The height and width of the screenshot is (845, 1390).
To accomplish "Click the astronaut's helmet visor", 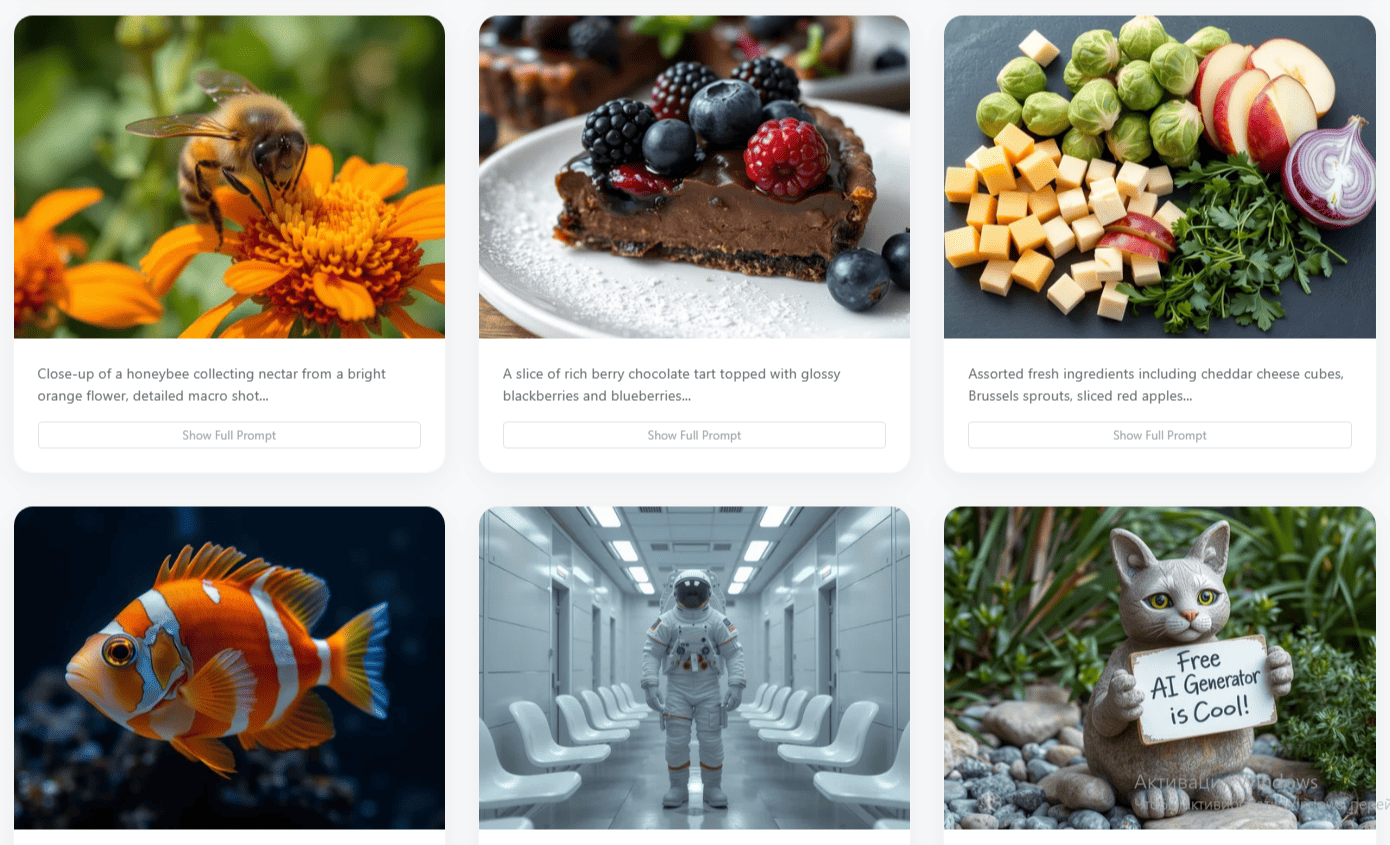I will click(692, 591).
